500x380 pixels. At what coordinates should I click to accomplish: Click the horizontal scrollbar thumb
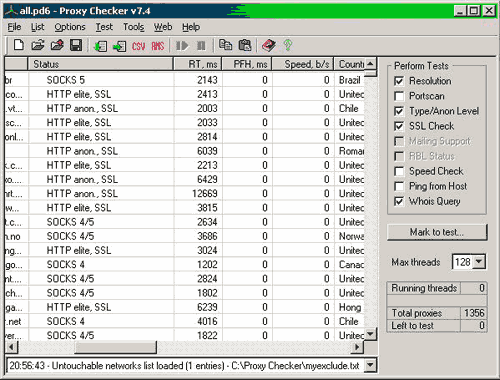click(115, 347)
